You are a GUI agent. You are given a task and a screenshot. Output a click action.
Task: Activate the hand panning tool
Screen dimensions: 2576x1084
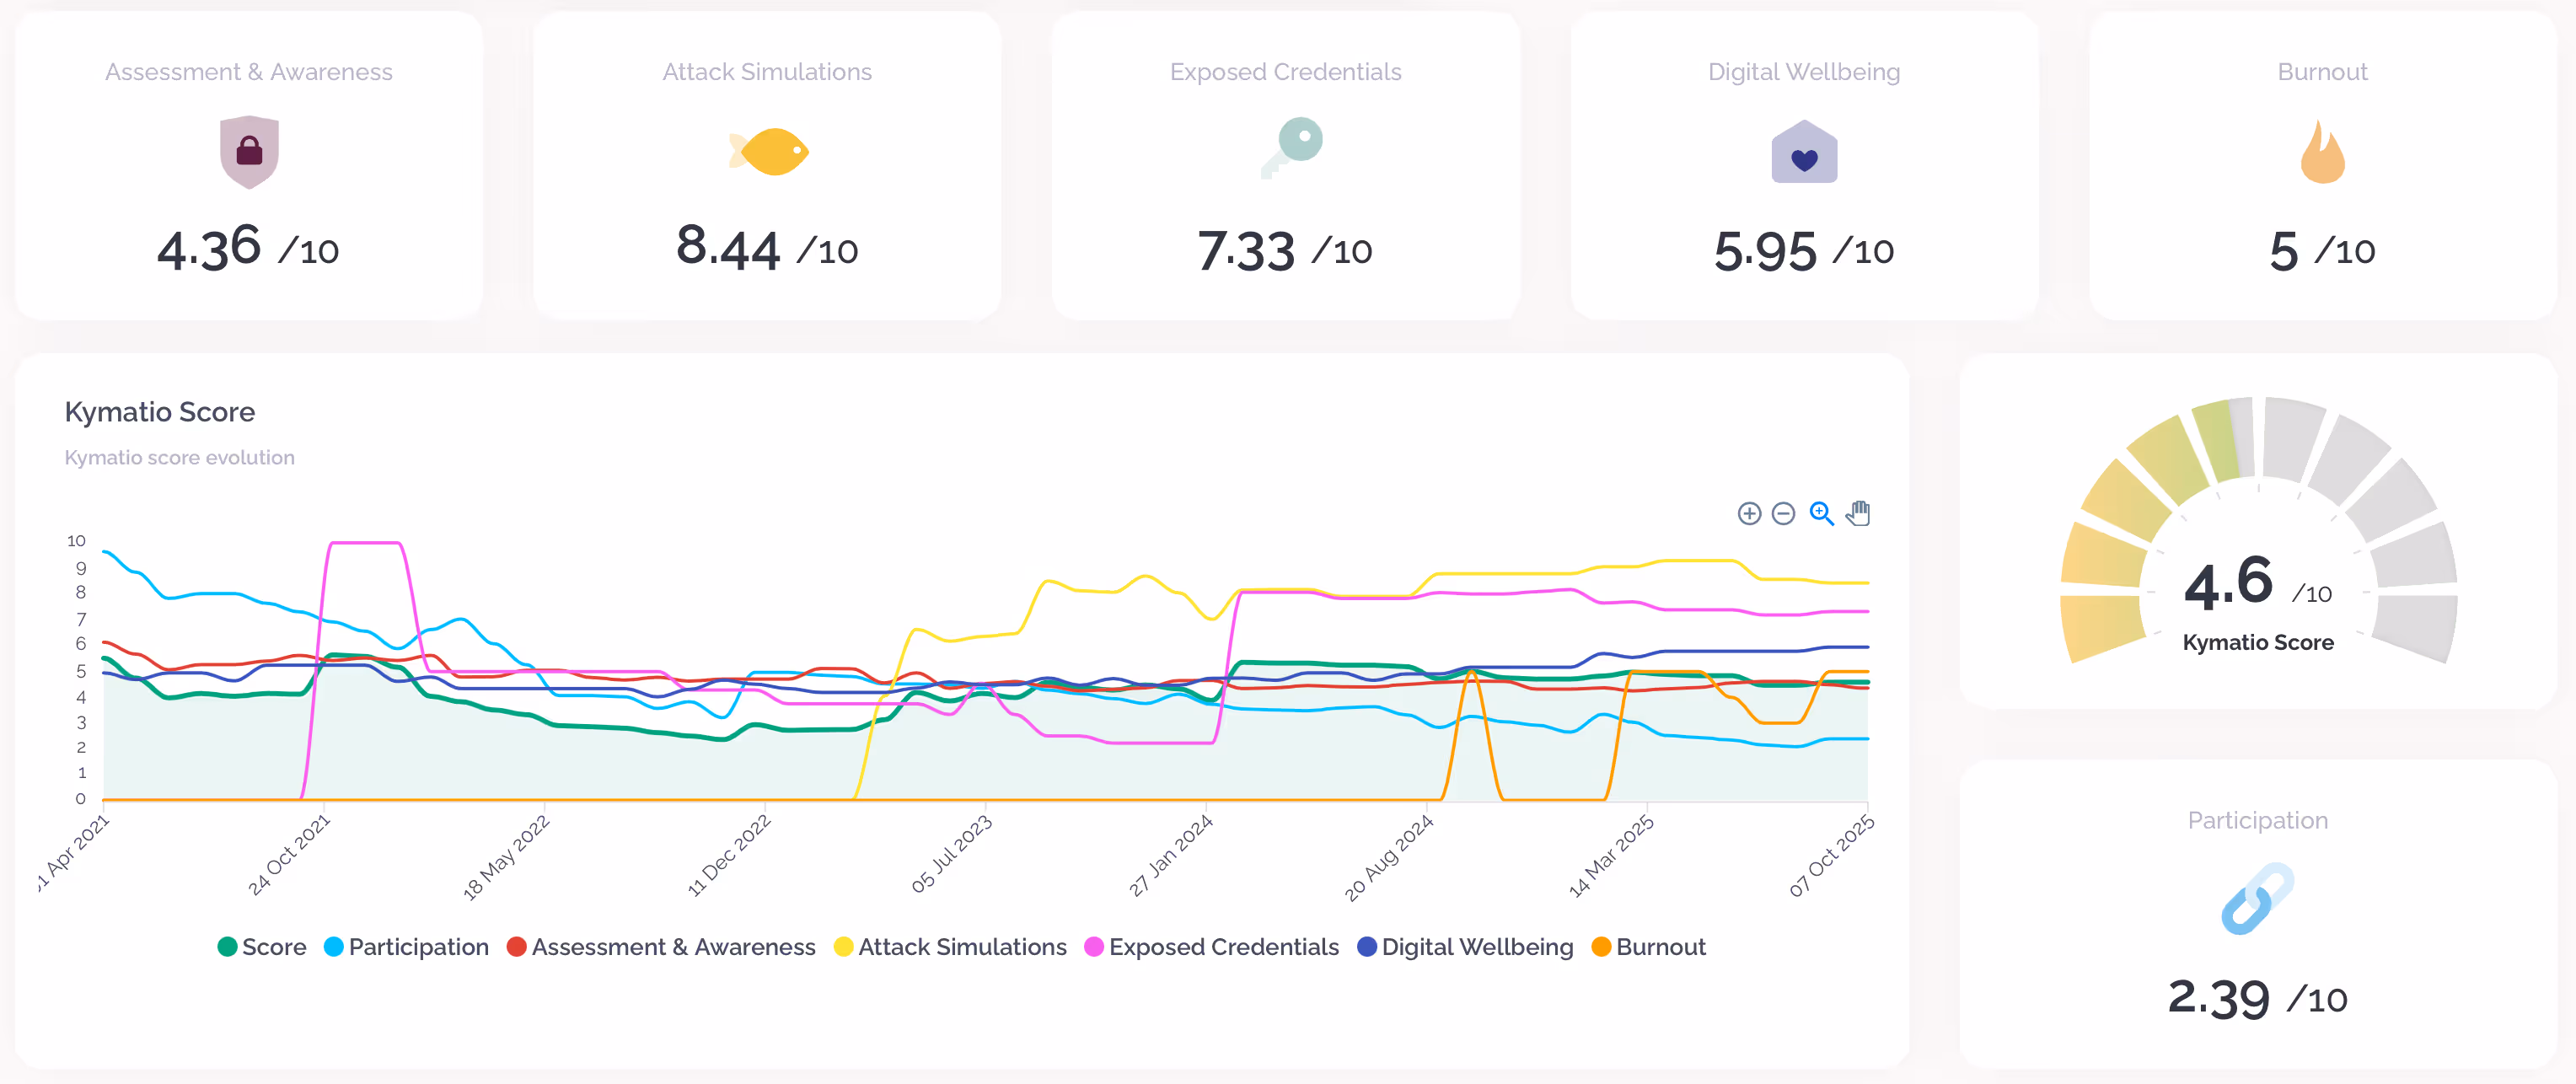pos(1858,514)
